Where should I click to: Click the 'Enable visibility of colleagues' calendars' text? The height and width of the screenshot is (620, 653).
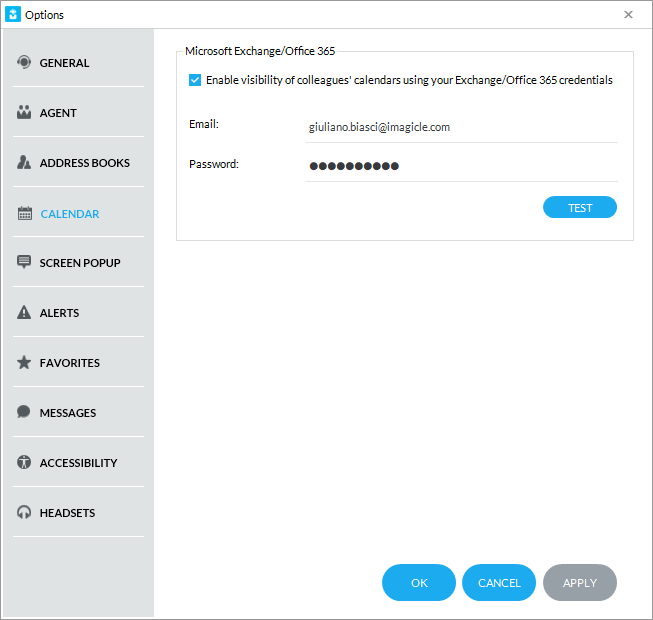(x=409, y=80)
